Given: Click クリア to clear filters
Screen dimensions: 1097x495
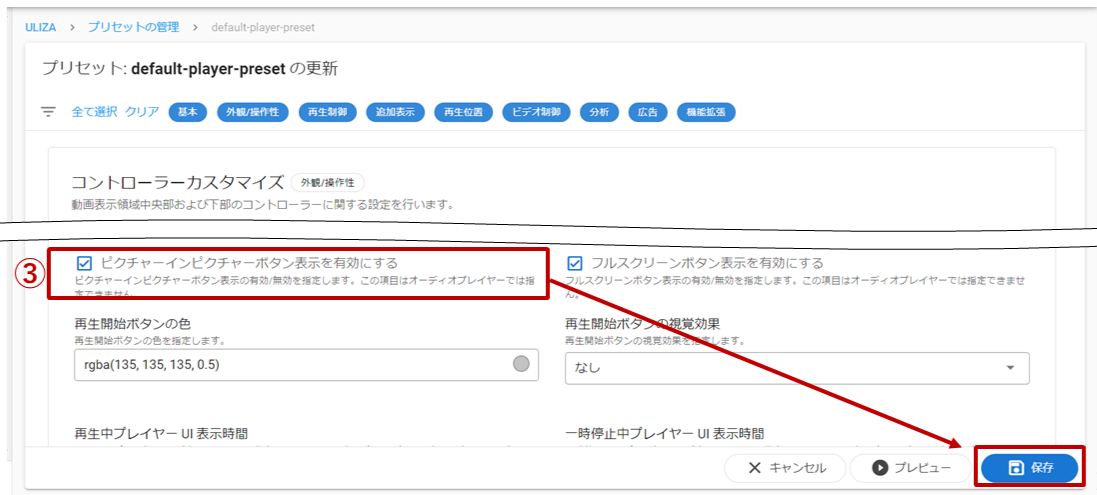Looking at the screenshot, I should (142, 112).
